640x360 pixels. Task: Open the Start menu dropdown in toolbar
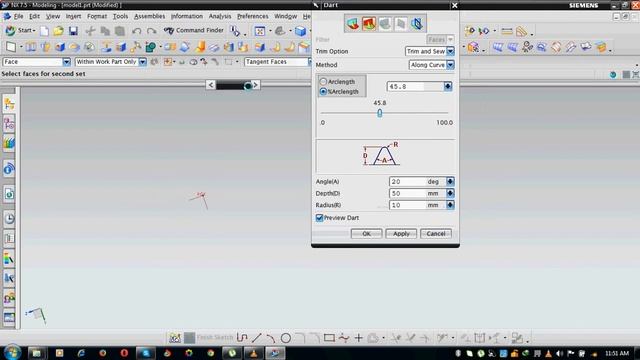tap(20, 31)
